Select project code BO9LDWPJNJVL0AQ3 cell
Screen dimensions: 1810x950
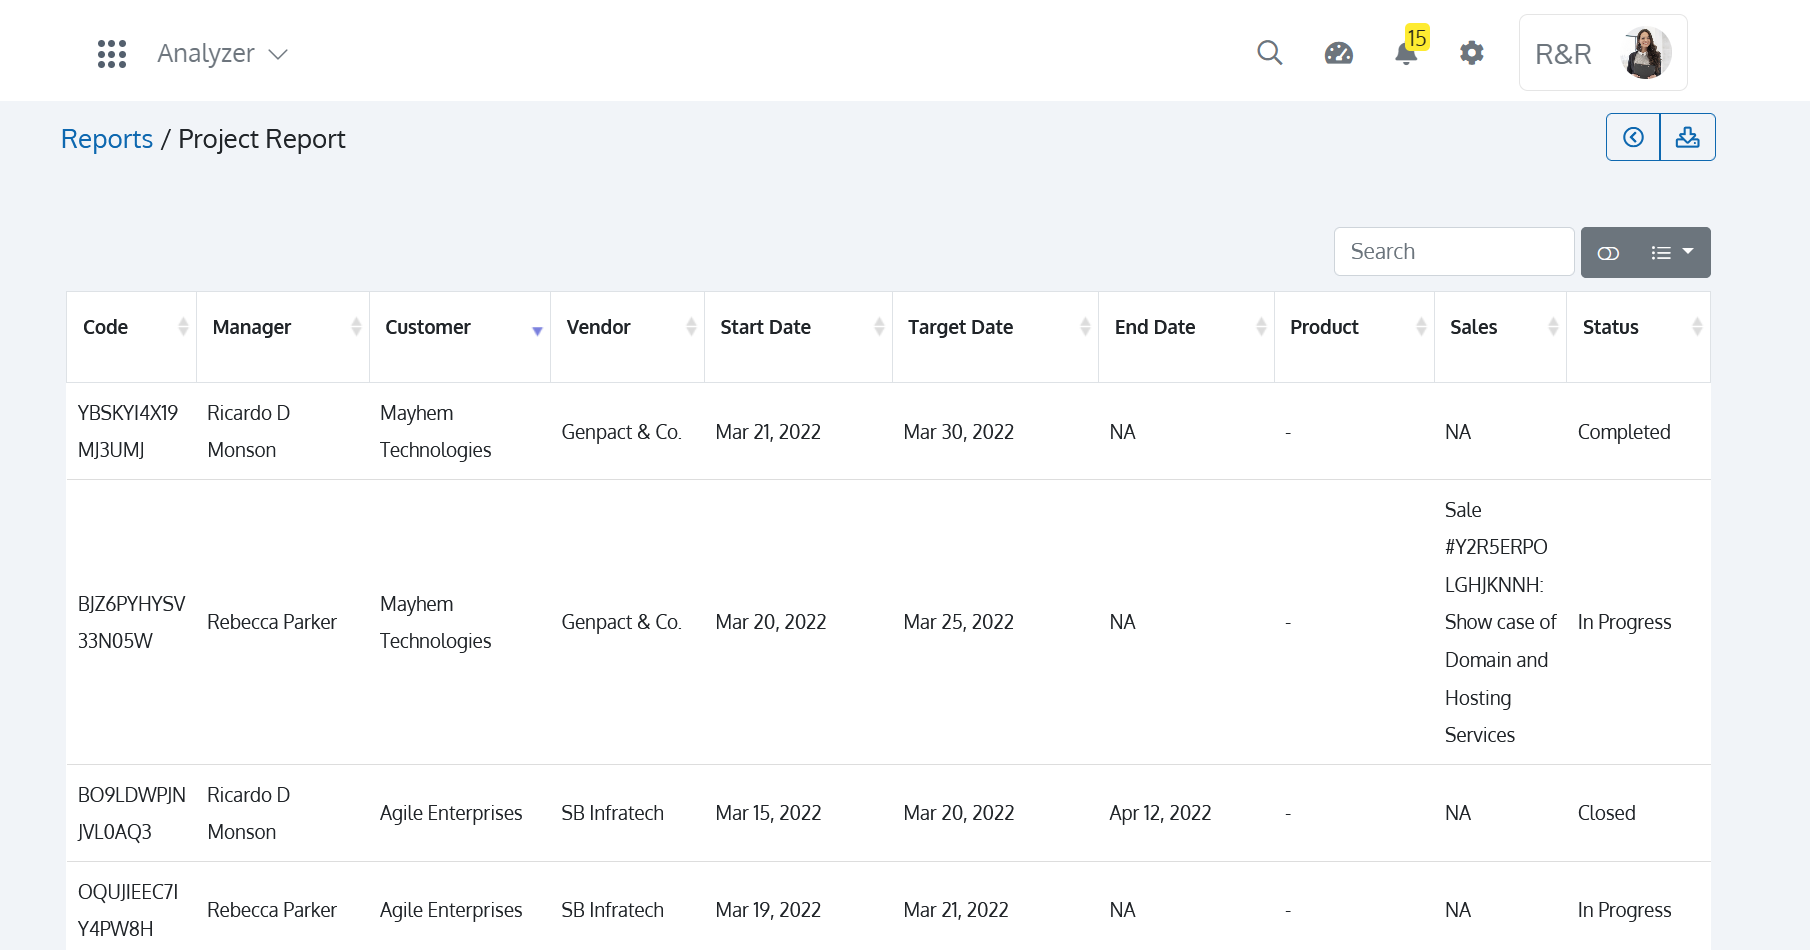(x=132, y=813)
